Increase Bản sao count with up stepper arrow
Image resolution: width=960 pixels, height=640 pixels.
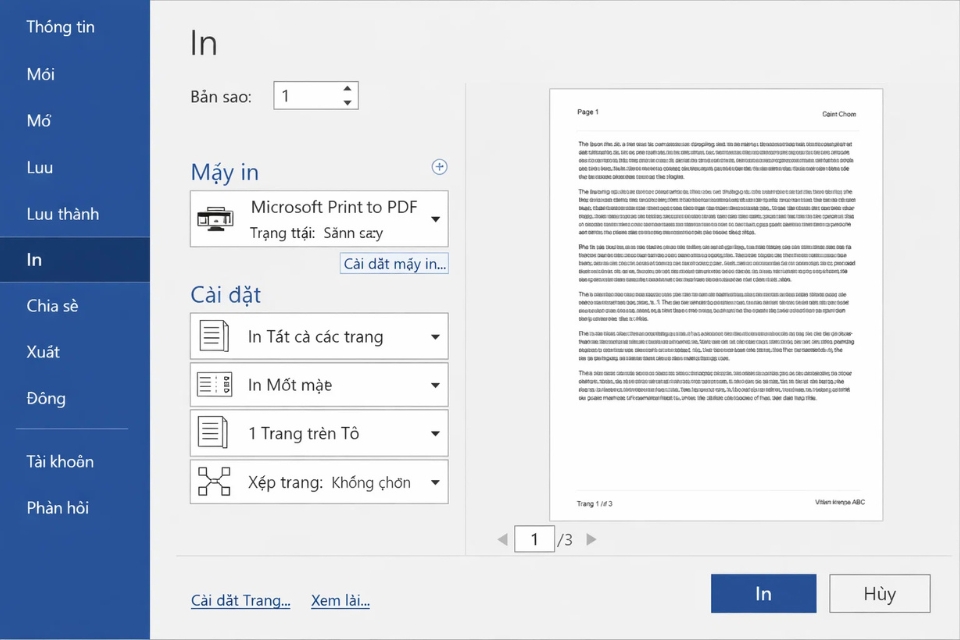347,89
